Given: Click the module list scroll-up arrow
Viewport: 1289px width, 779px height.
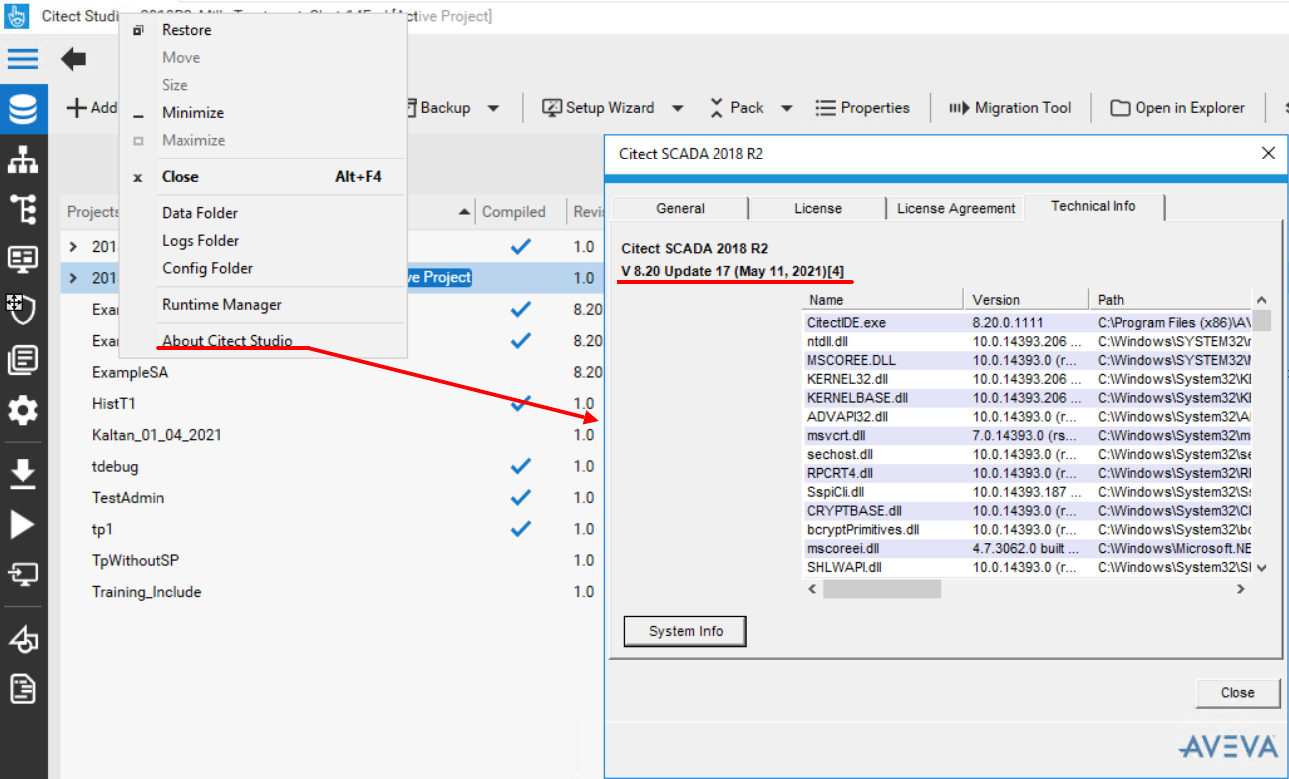Looking at the screenshot, I should [1262, 300].
